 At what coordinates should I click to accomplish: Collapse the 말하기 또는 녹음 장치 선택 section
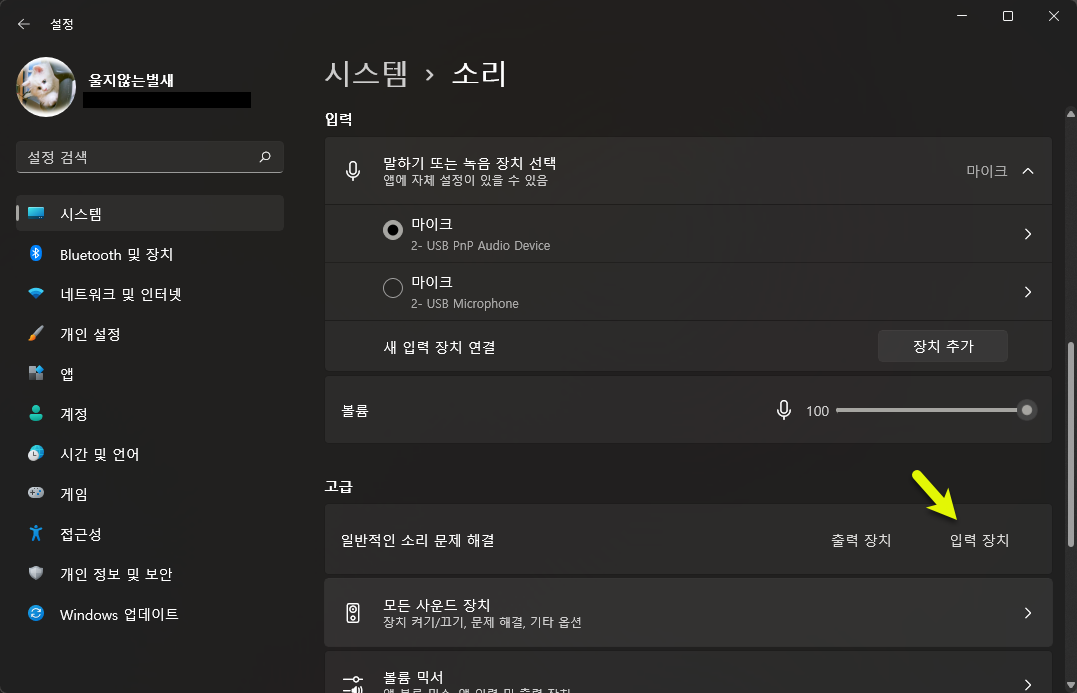[x=1028, y=171]
